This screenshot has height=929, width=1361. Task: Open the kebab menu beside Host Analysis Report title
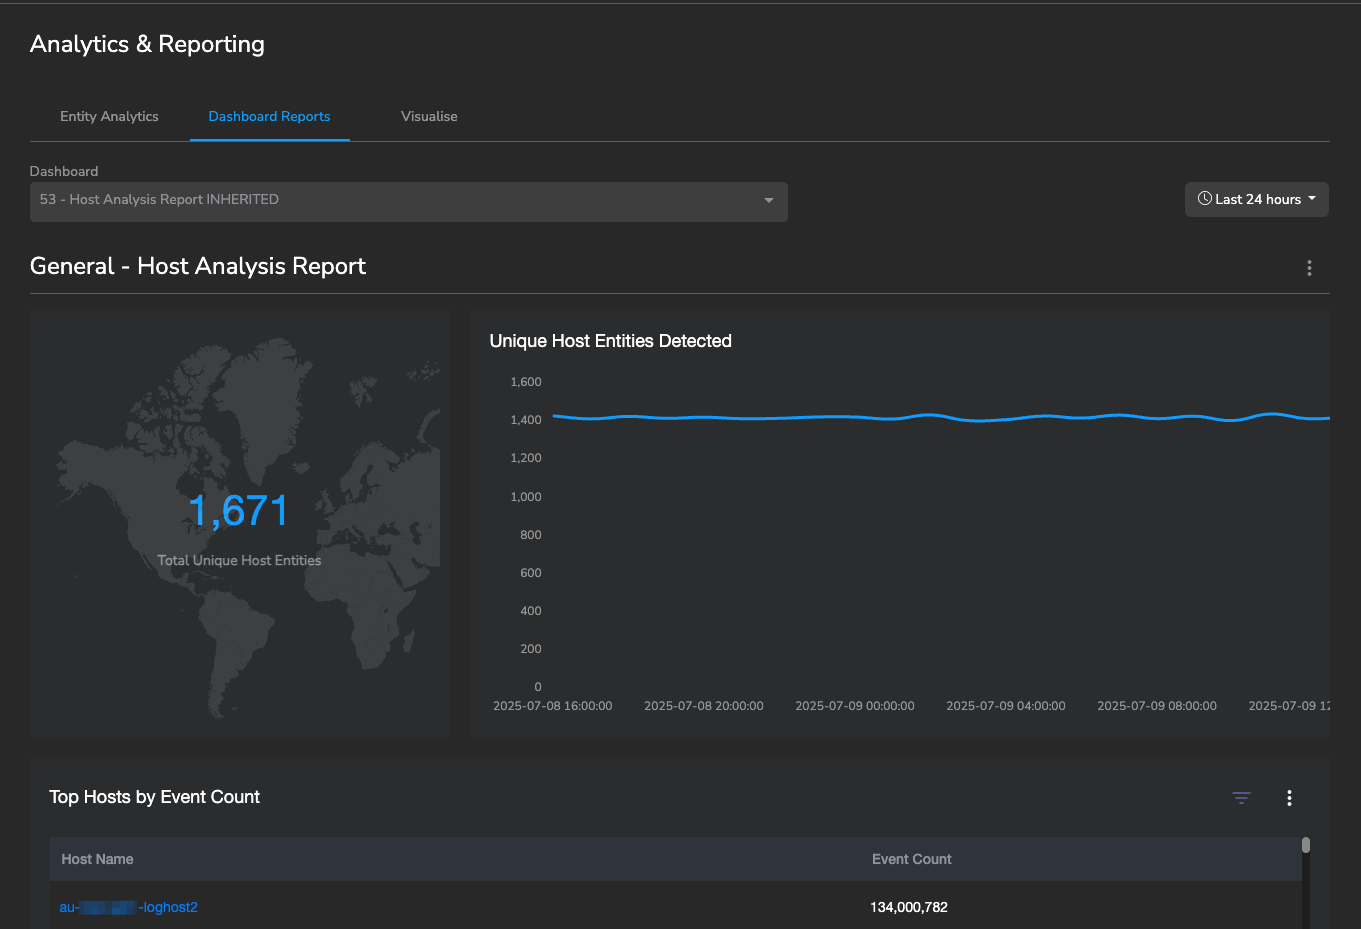coord(1309,268)
